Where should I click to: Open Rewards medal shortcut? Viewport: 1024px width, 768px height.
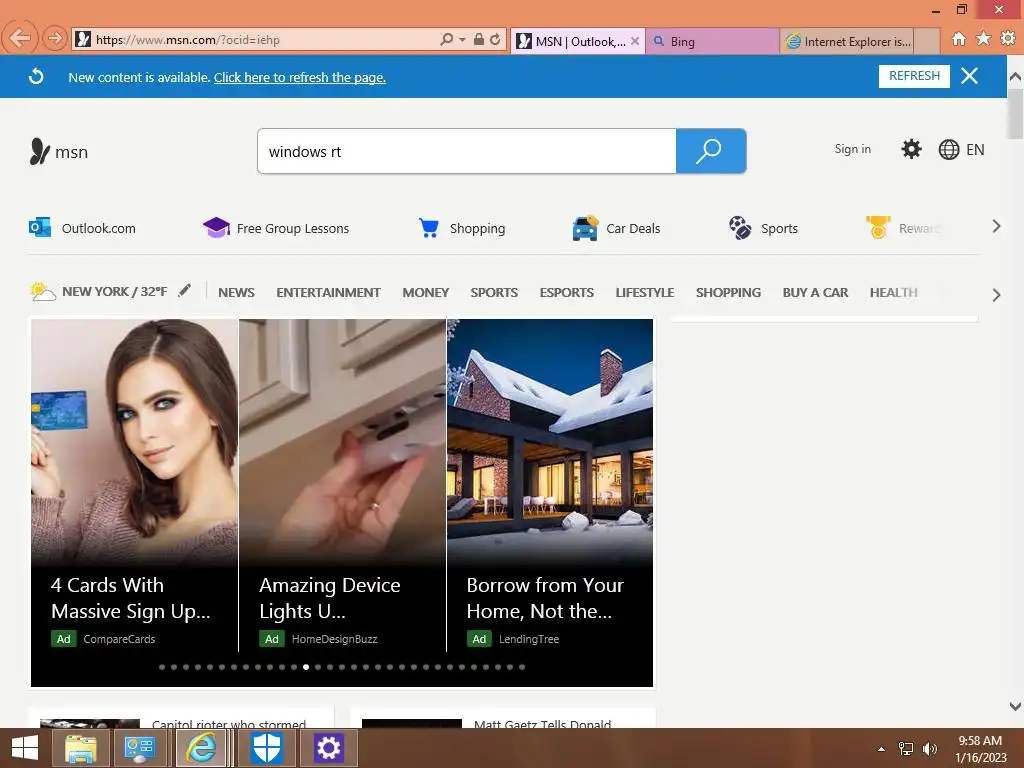903,228
